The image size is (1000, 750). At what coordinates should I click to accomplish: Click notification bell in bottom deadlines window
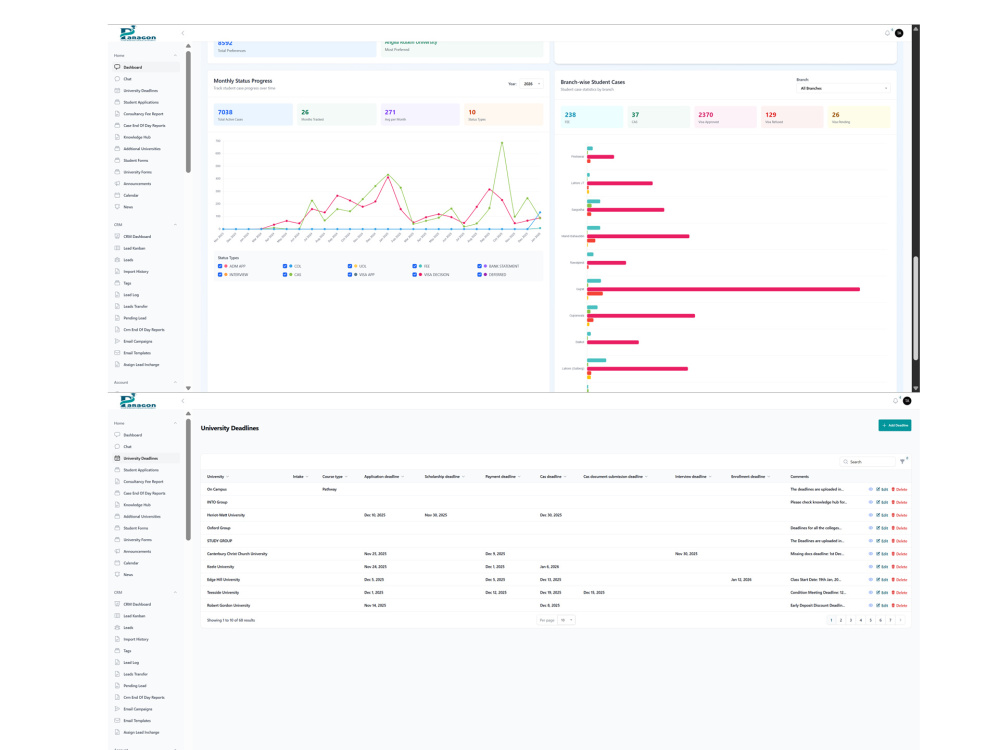click(895, 401)
